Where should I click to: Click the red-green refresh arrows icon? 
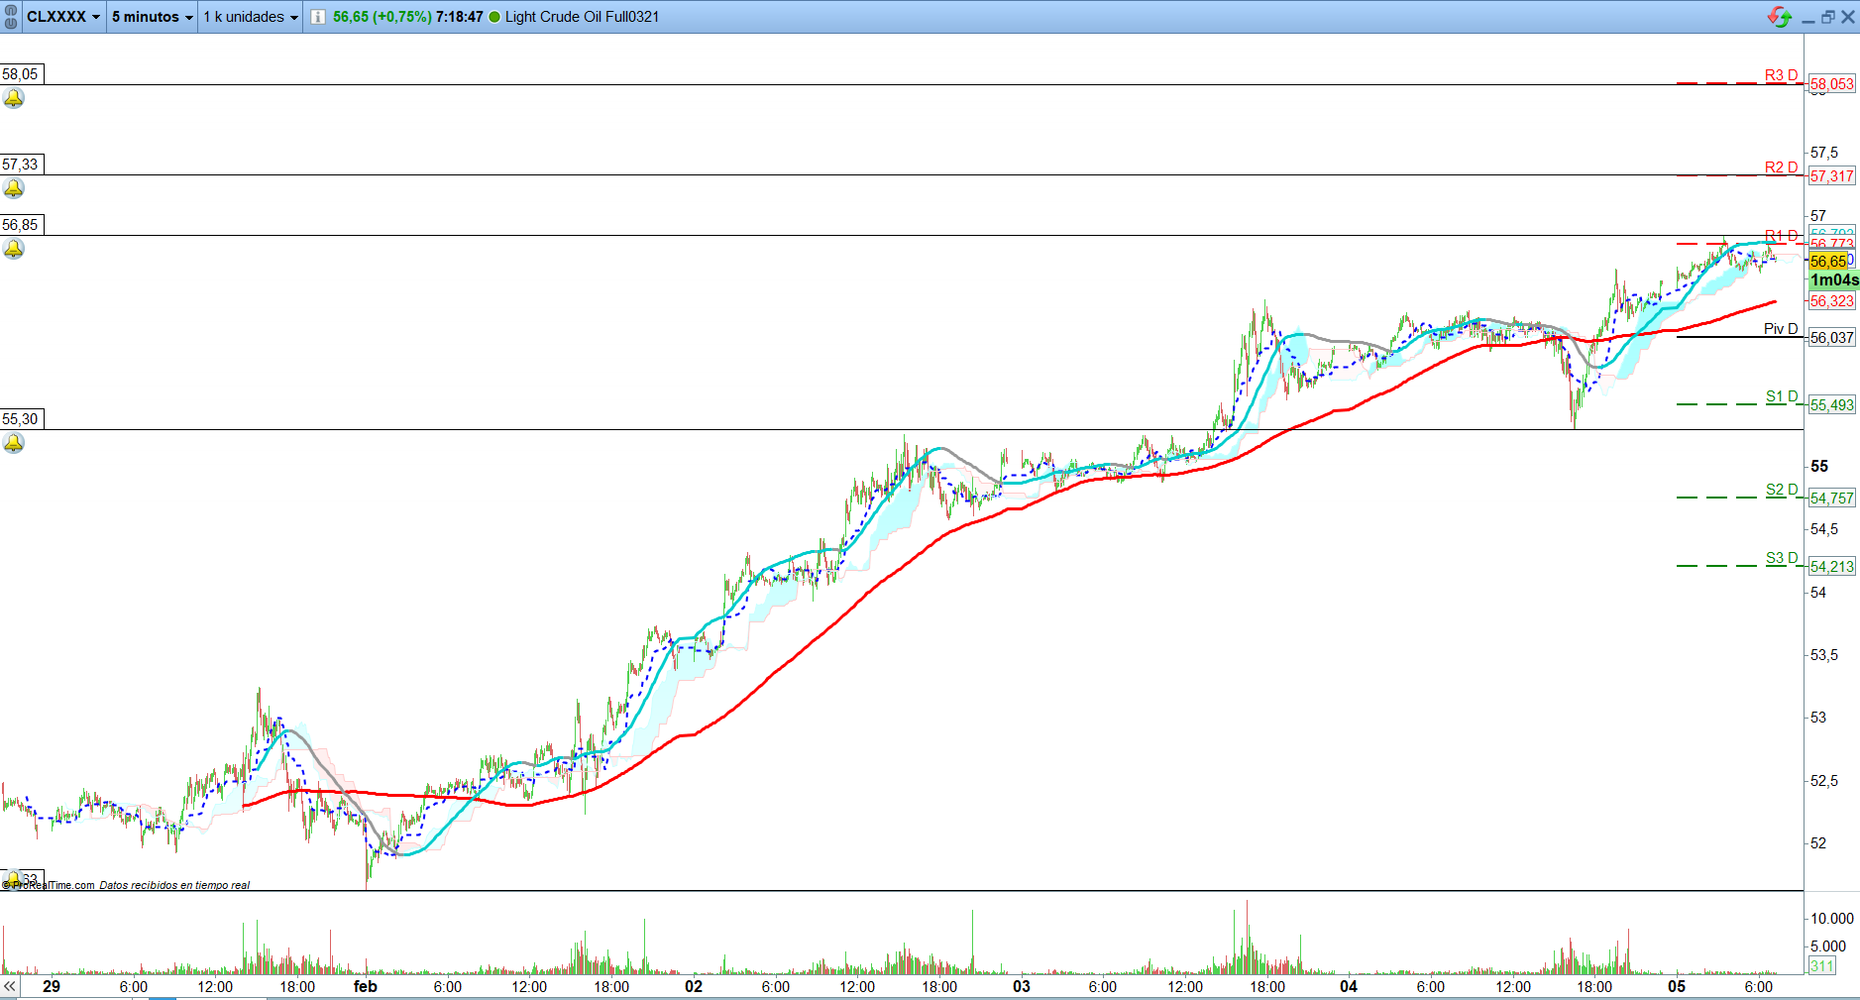pyautogui.click(x=1779, y=17)
